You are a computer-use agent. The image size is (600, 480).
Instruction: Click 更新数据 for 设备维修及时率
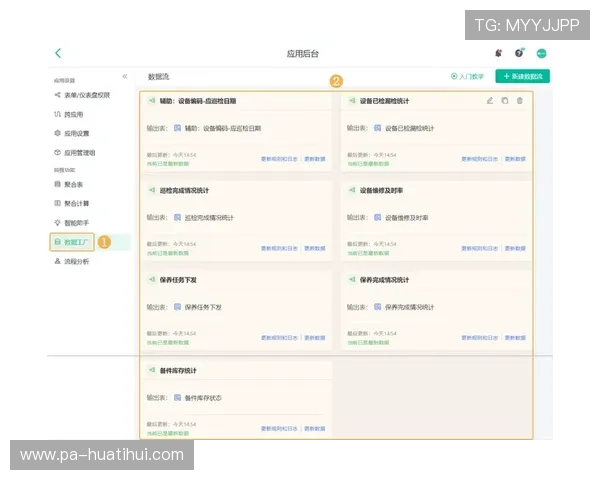coord(515,248)
